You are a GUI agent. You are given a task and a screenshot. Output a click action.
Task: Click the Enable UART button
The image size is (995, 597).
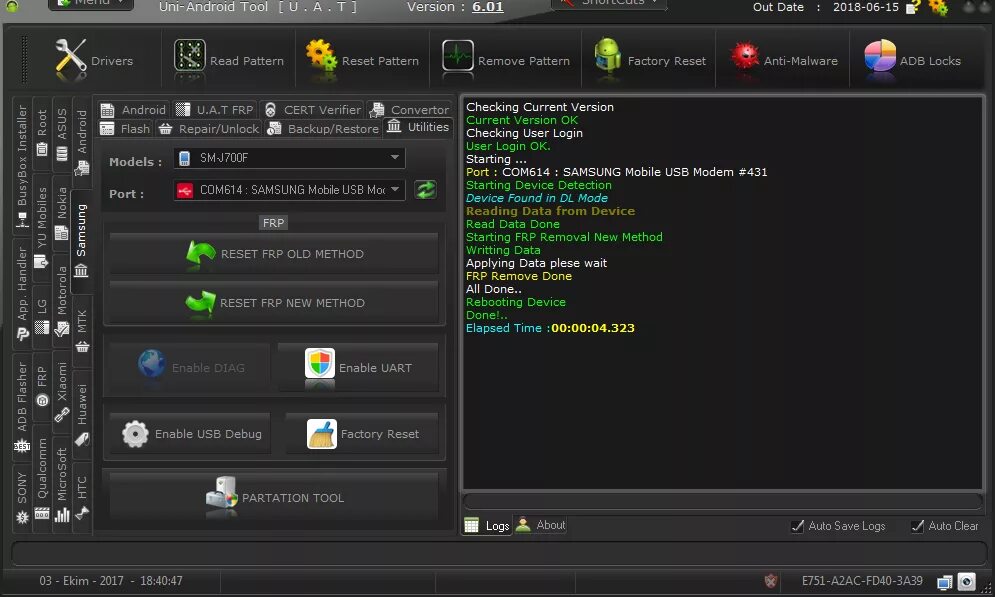tap(358, 367)
